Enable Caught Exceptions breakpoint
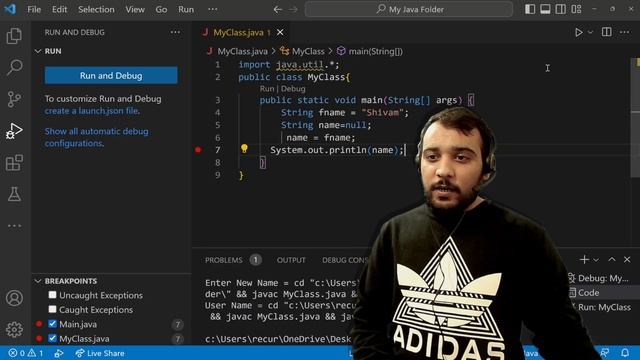 pyautogui.click(x=52, y=309)
